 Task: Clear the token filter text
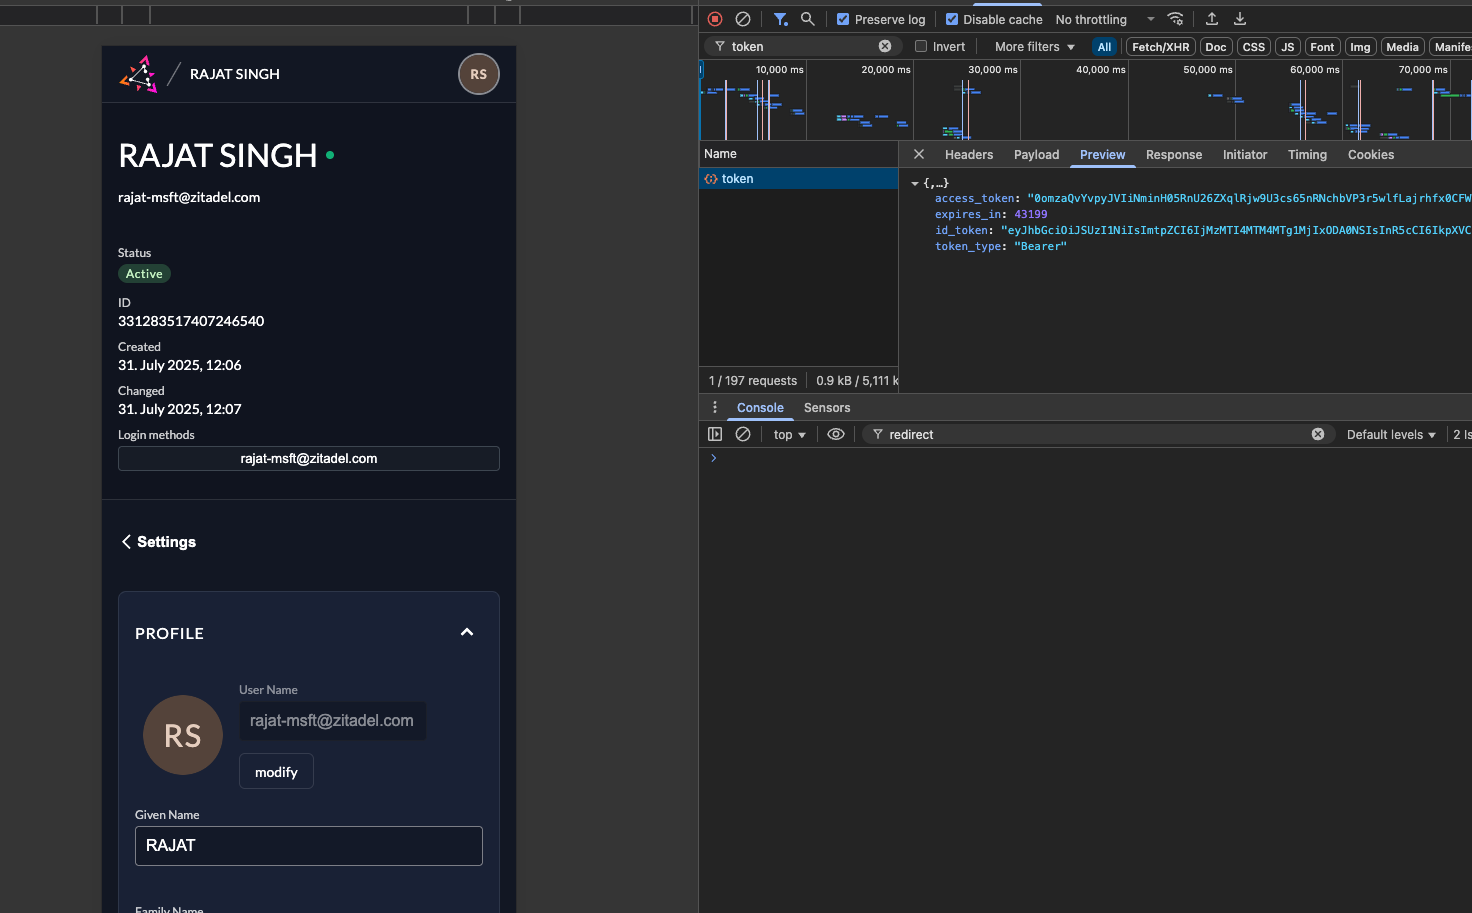point(885,46)
